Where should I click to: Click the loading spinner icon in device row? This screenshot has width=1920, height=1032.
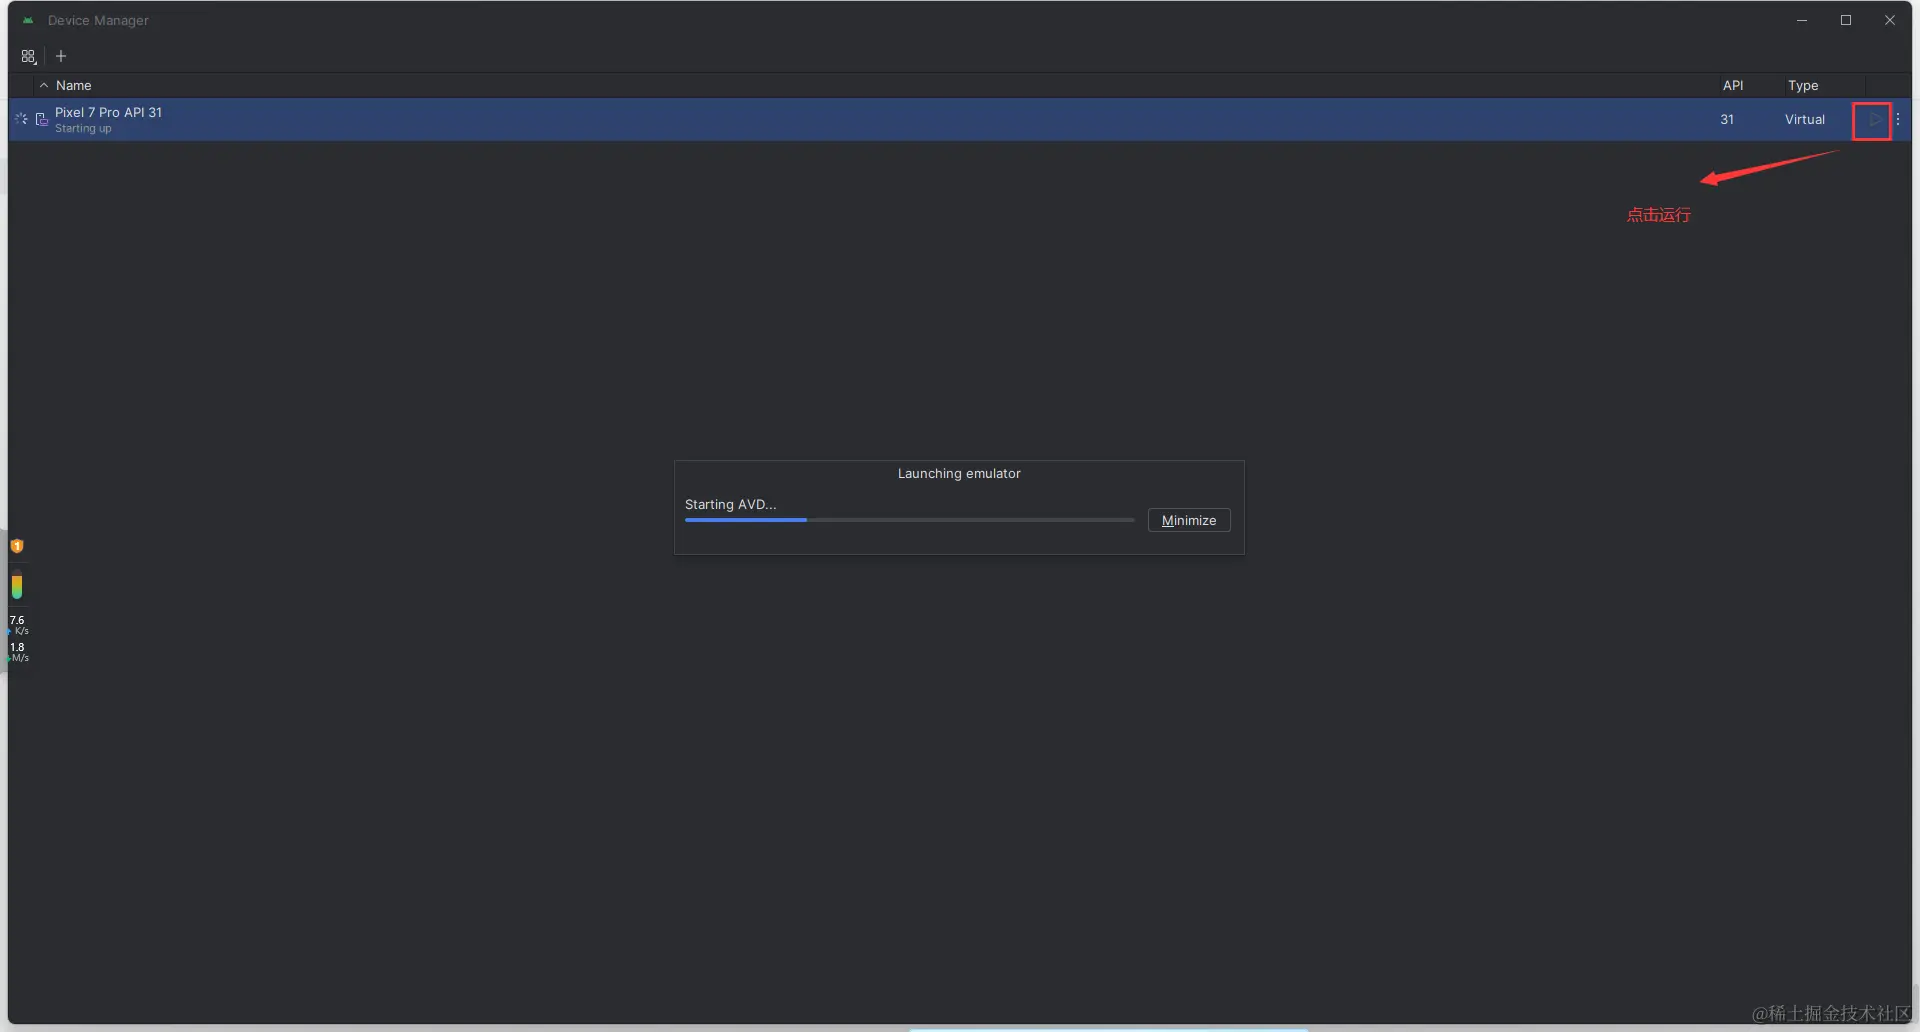click(21, 119)
